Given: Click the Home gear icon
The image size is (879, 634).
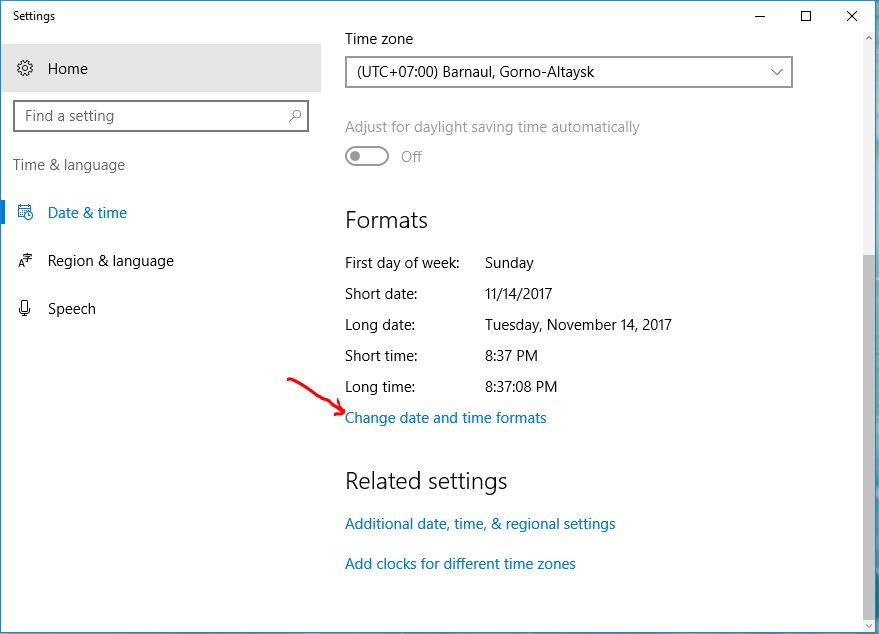Looking at the screenshot, I should point(26,69).
